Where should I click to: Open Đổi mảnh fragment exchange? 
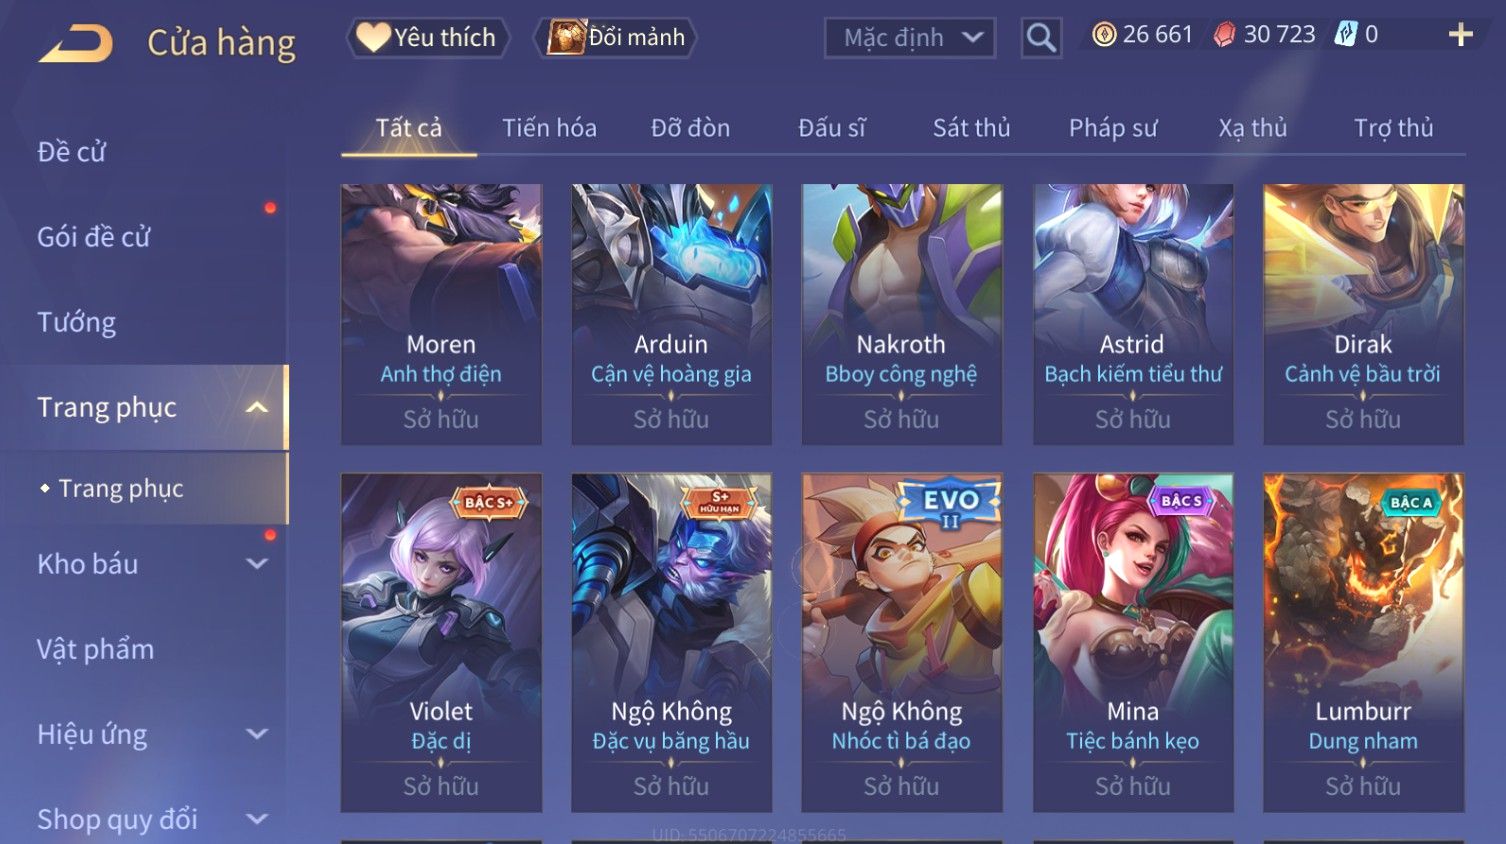[x=615, y=38]
